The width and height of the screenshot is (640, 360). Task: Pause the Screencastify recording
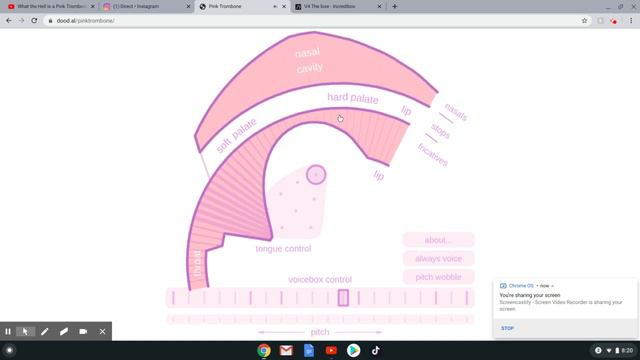click(8, 331)
